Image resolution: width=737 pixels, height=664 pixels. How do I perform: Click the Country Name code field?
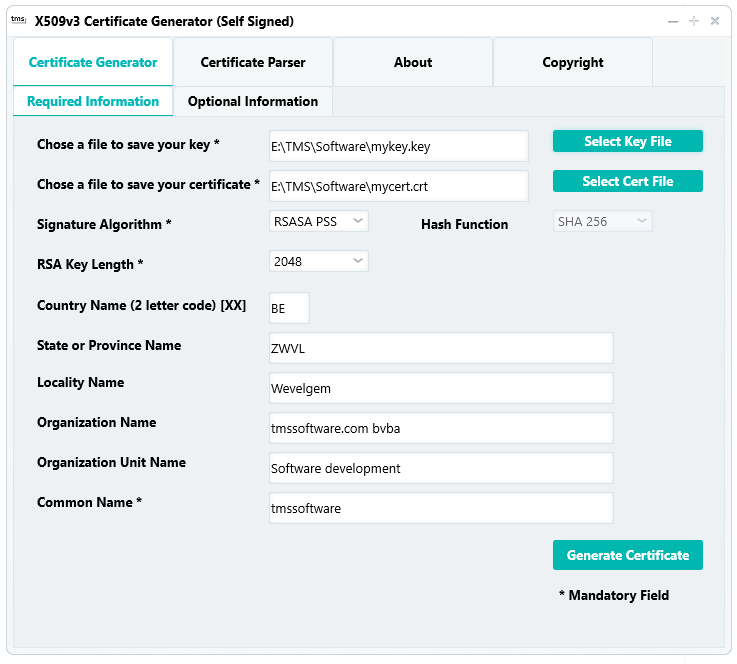(289, 308)
